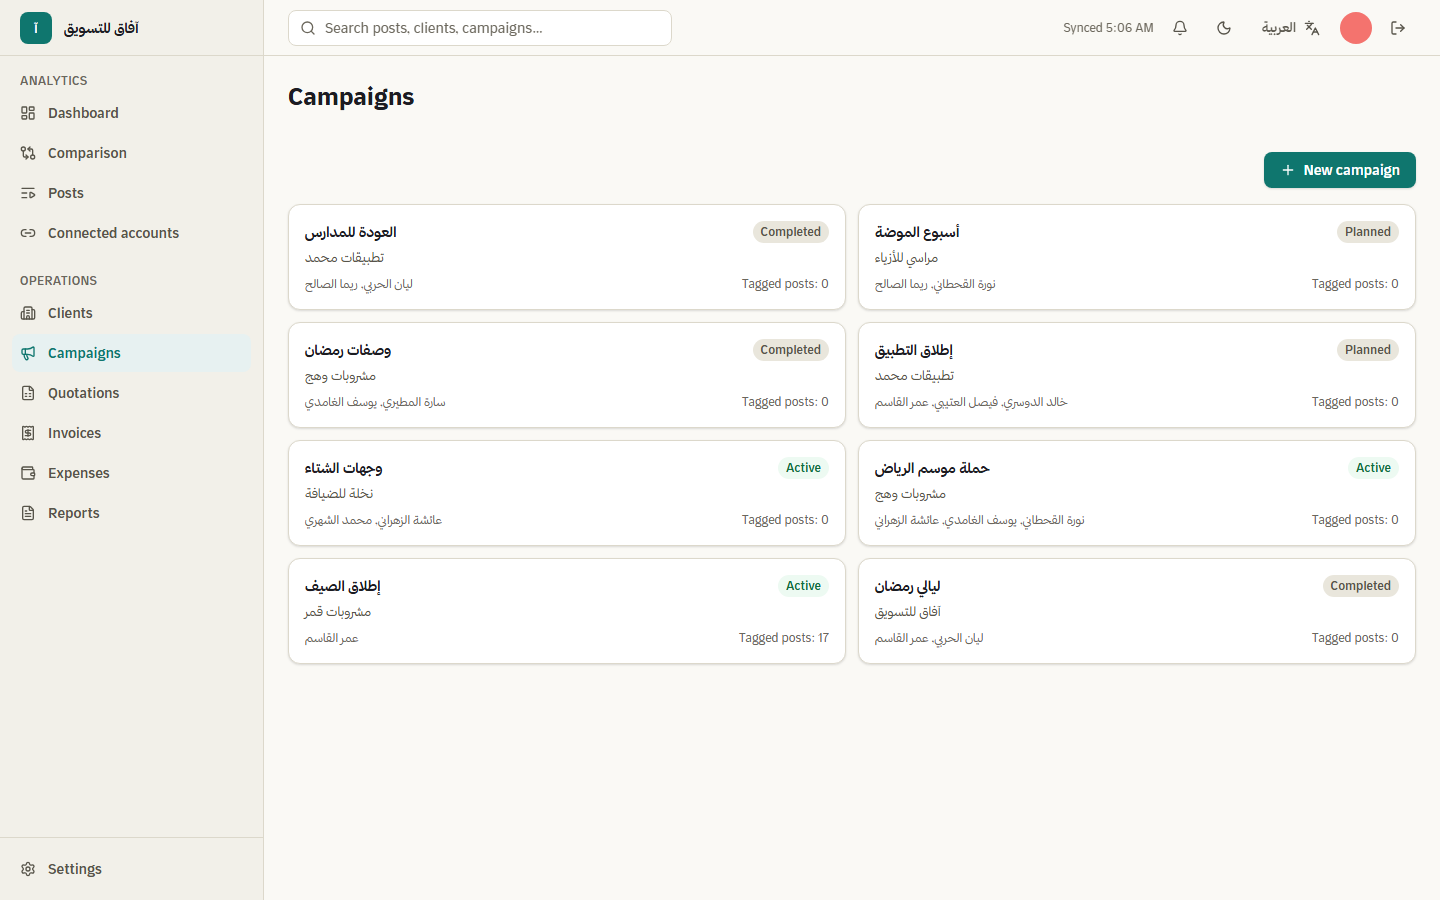This screenshot has width=1440, height=900.
Task: Click 'Tagged posts: 17' text
Action: click(x=784, y=638)
